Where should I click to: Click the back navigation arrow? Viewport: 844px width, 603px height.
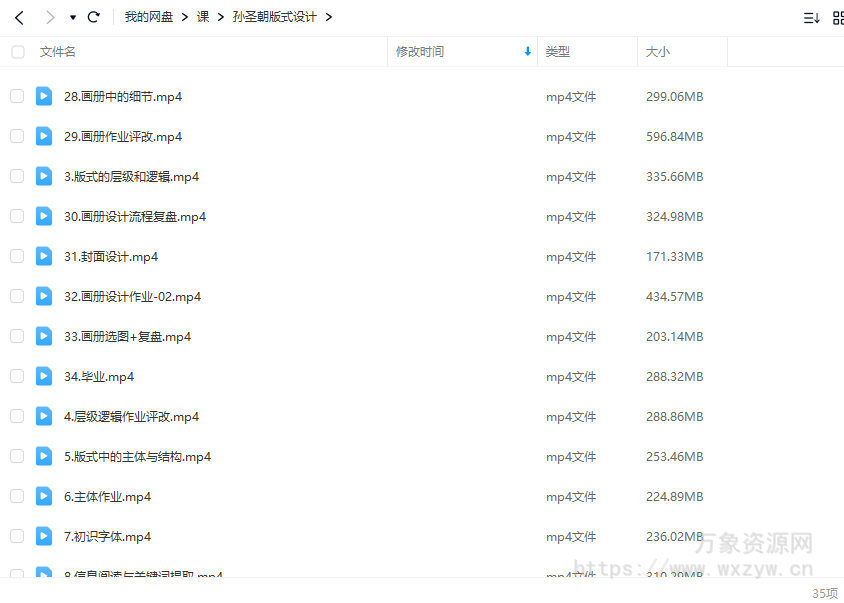[18, 16]
